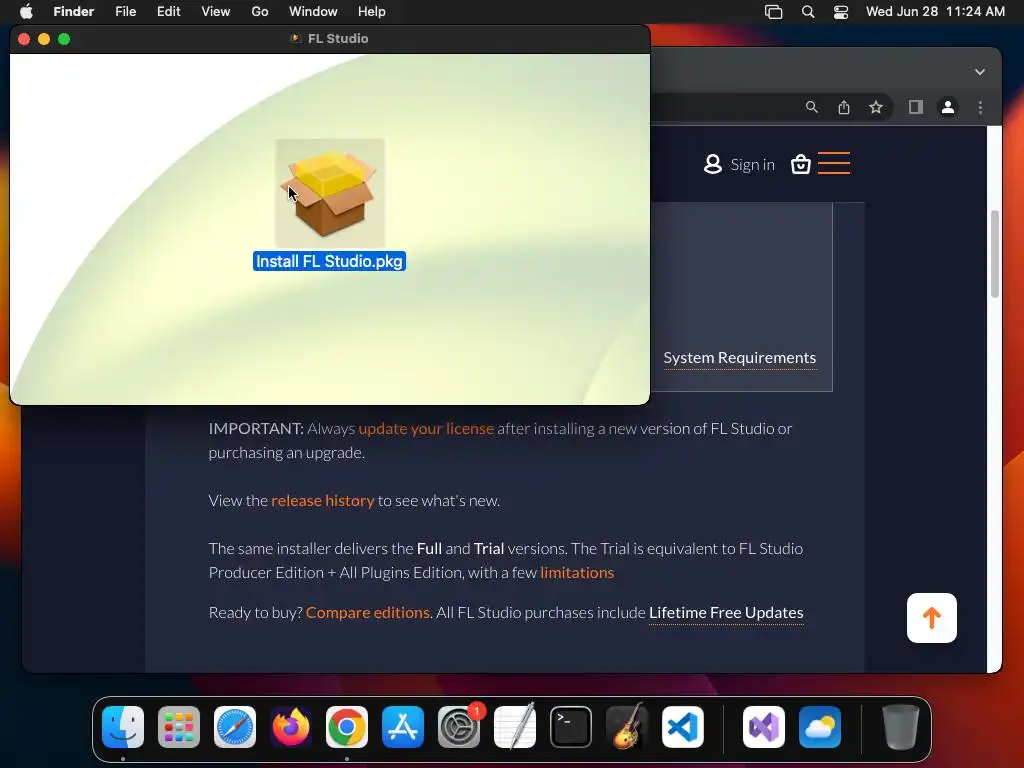The image size is (1024, 768).
Task: Click Sign in on the FL Studio website
Action: point(739,165)
